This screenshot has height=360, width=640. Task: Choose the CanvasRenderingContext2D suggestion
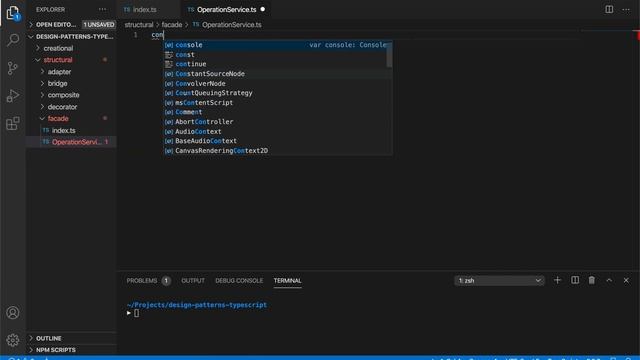pyautogui.click(x=278, y=151)
